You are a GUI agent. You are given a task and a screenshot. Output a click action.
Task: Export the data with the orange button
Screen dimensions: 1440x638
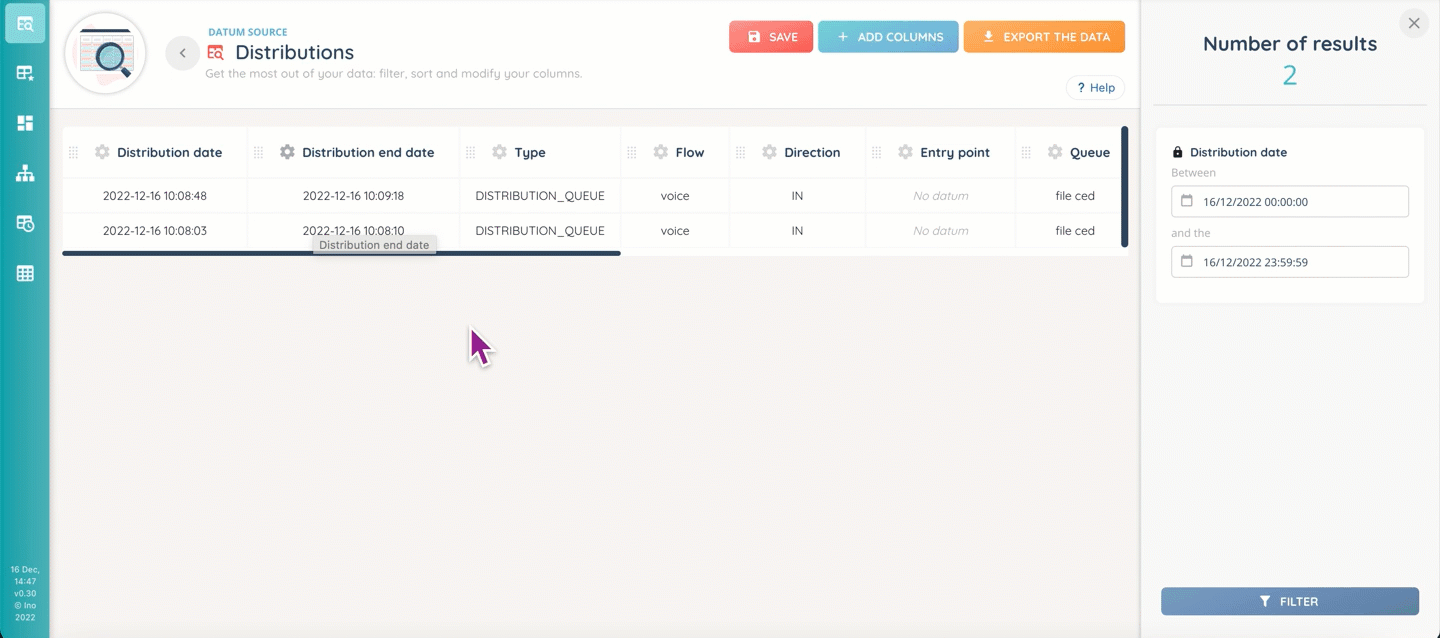1044,37
